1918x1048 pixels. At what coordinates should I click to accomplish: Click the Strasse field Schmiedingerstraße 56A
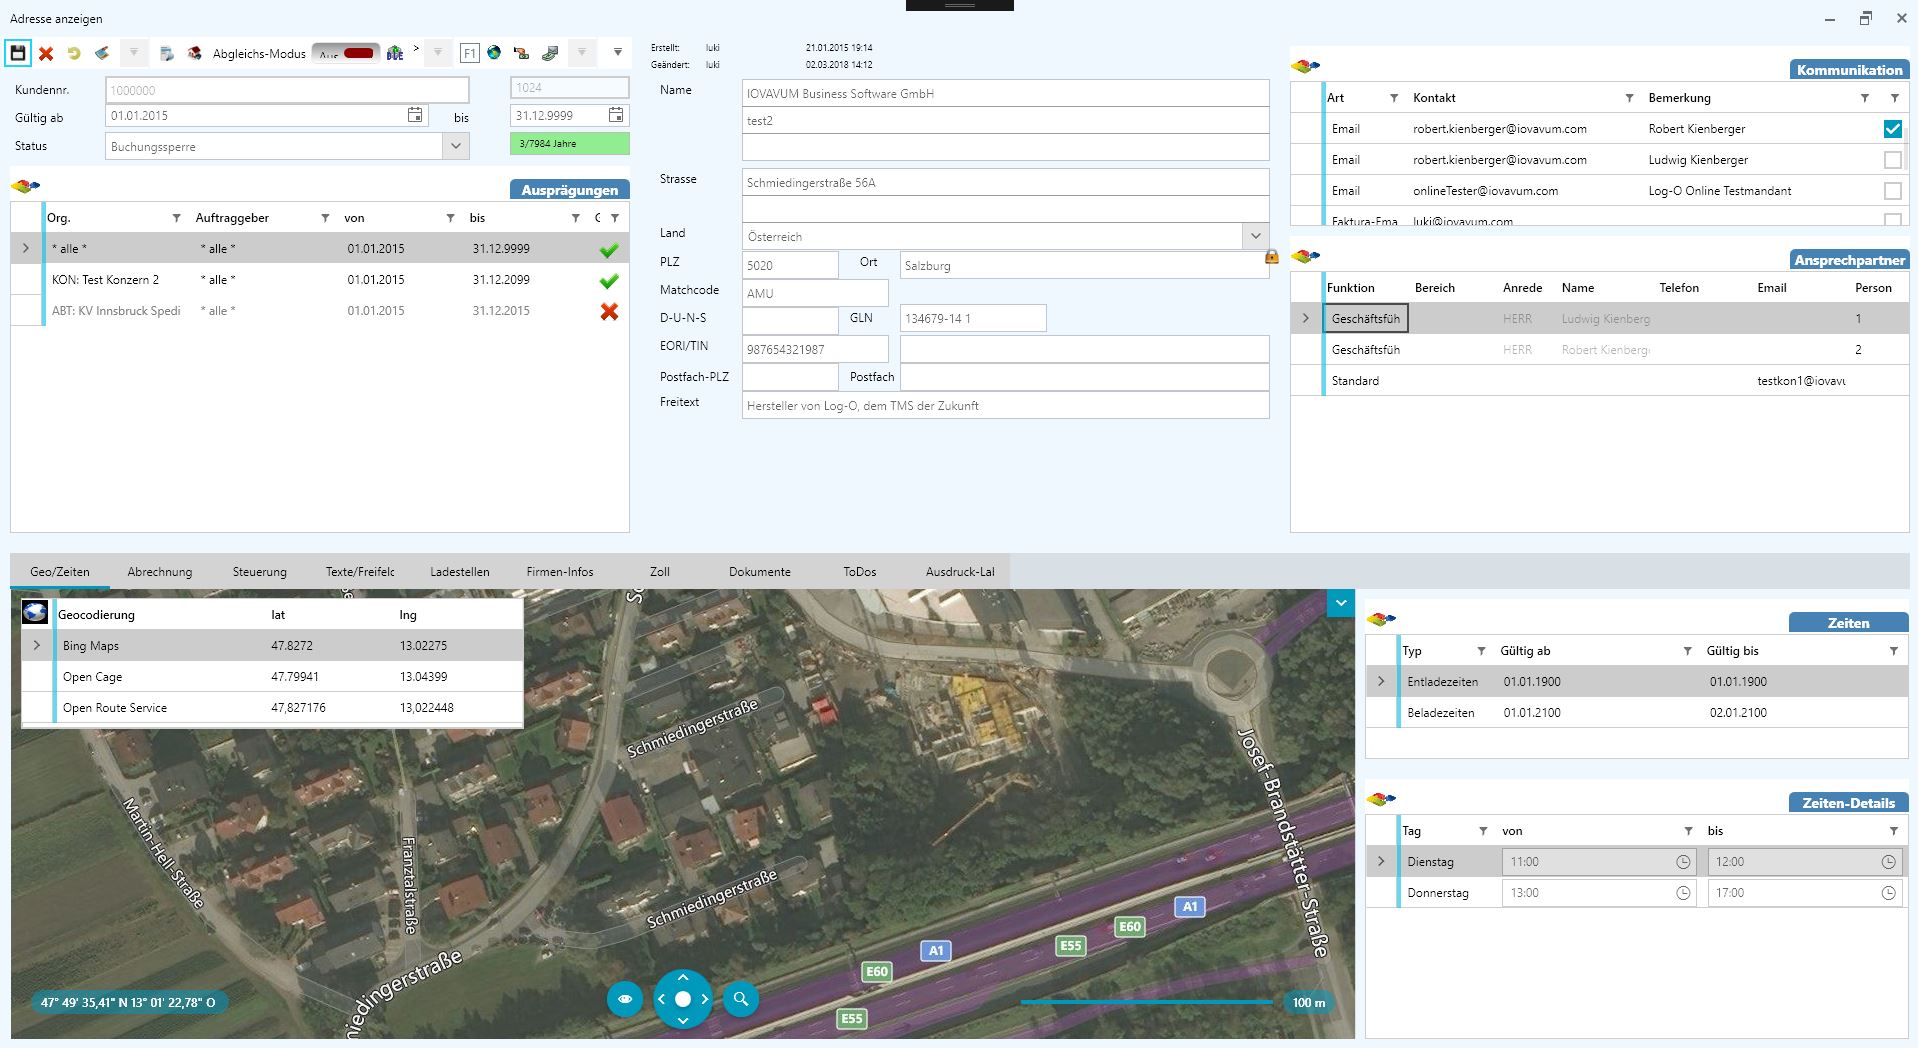click(x=1005, y=182)
